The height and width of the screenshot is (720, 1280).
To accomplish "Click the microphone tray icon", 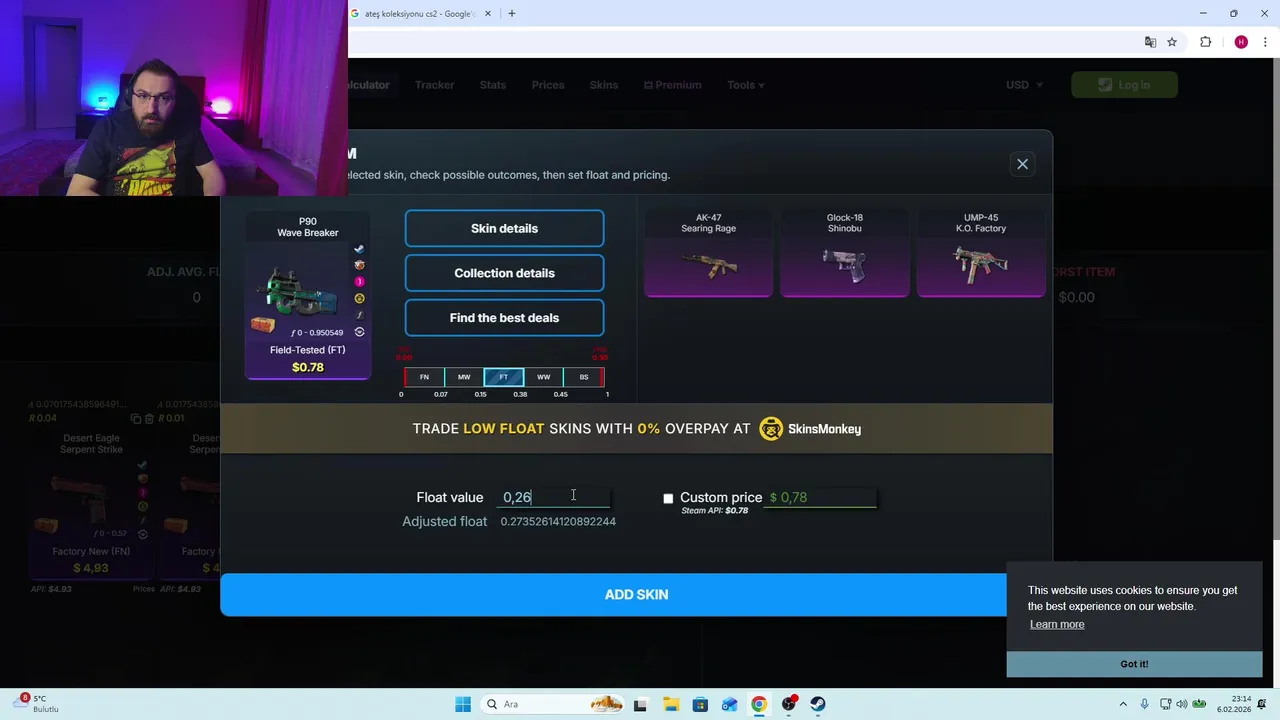I will 1144,704.
